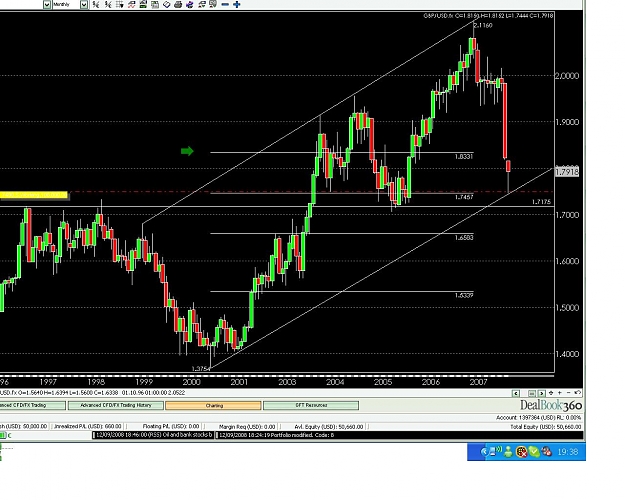
Task: Click the yellow highlighted label on chart
Action: (x=34, y=195)
